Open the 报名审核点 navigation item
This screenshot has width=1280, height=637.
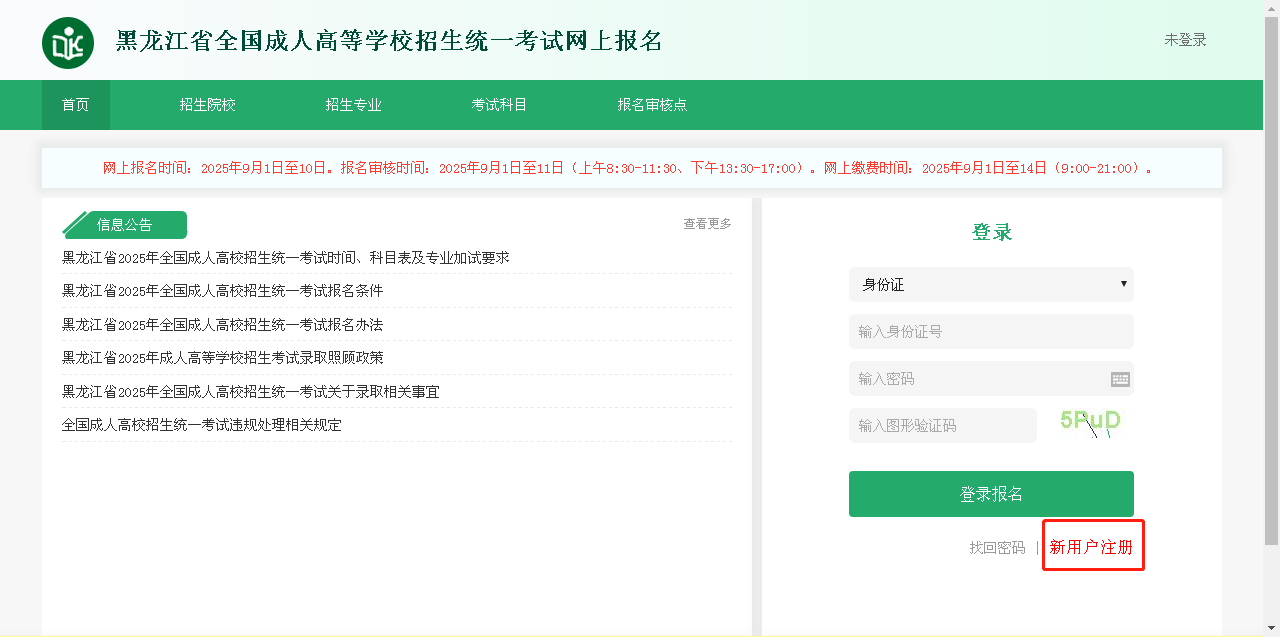click(x=652, y=105)
